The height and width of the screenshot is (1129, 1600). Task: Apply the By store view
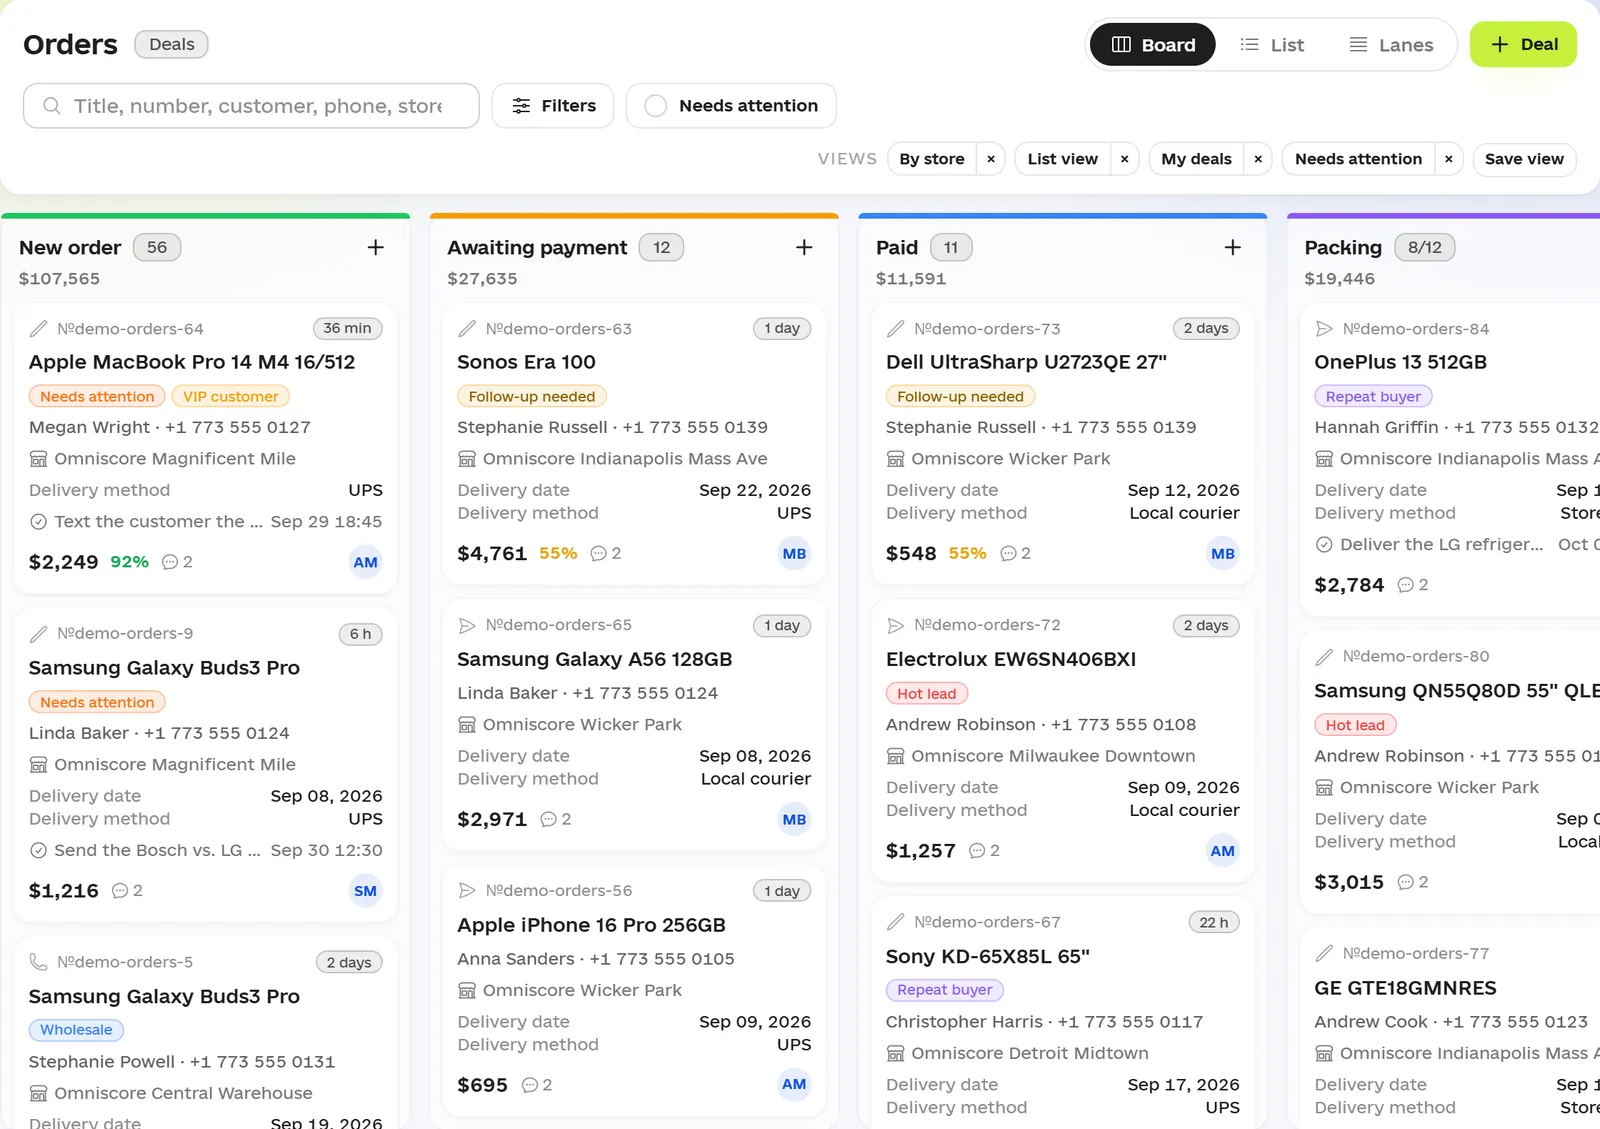[932, 159]
